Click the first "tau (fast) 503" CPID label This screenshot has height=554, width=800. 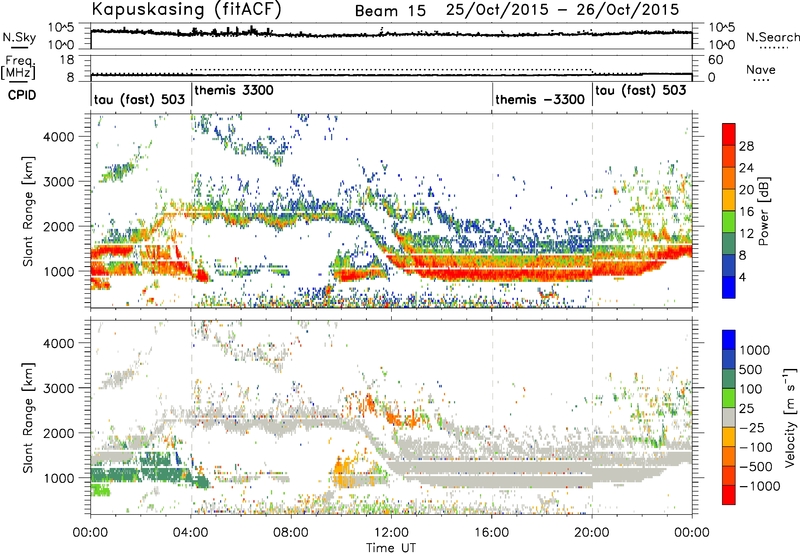(x=139, y=99)
